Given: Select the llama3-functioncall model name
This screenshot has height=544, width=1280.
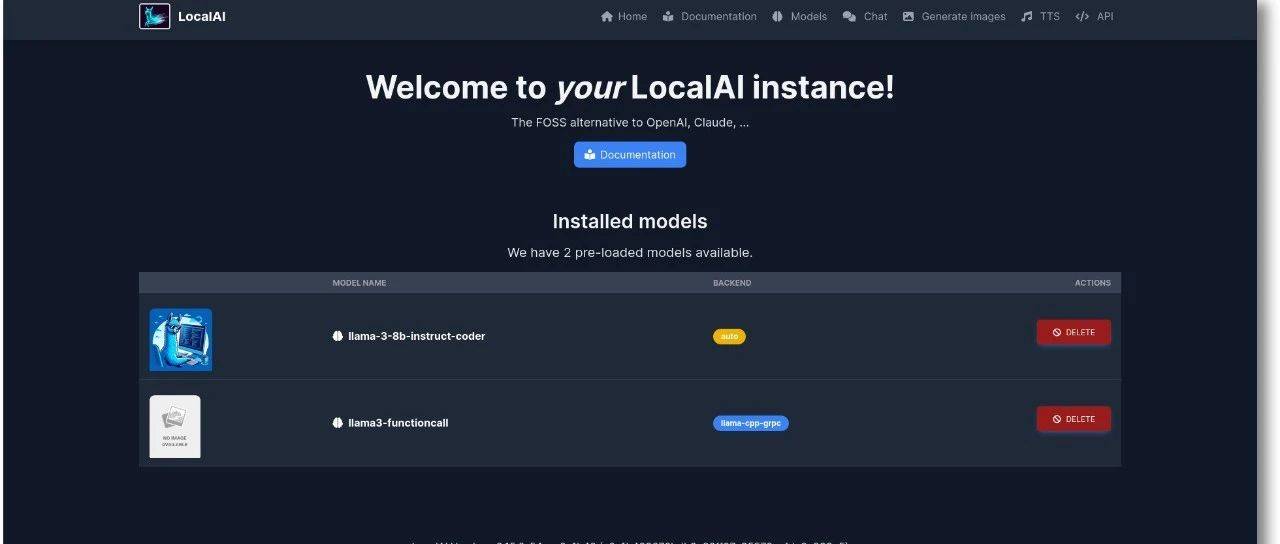Looking at the screenshot, I should [x=398, y=423].
